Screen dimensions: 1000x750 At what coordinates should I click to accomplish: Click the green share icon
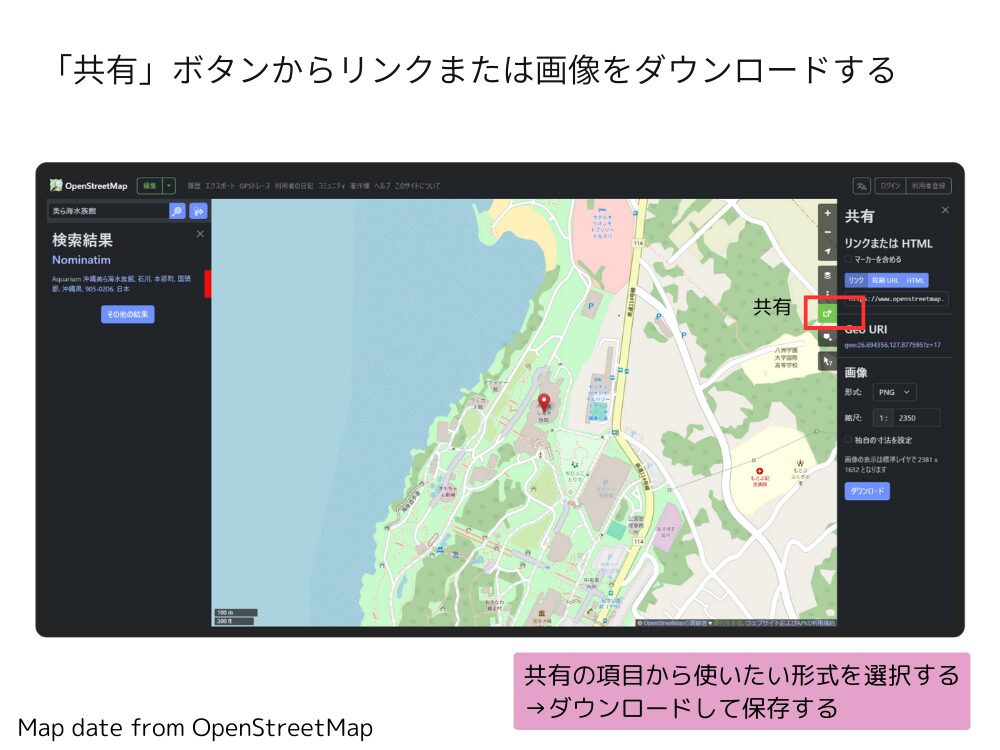(827, 314)
